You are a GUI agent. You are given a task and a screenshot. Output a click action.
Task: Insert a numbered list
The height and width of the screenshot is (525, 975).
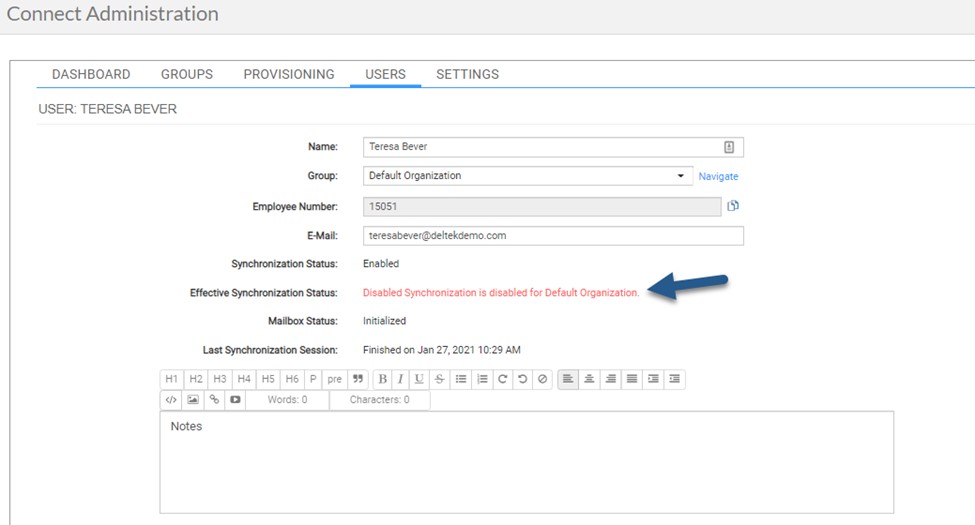[x=481, y=380]
